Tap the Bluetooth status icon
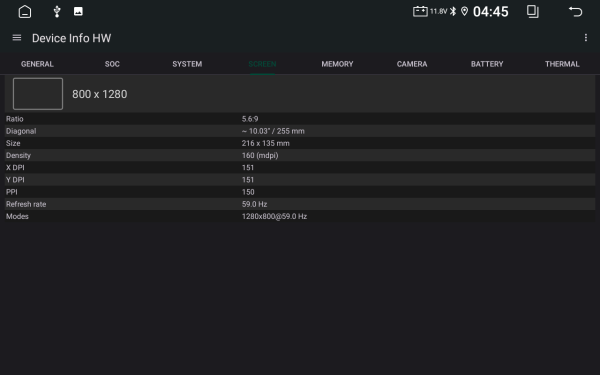Viewport: 600px width, 375px height. click(x=453, y=11)
